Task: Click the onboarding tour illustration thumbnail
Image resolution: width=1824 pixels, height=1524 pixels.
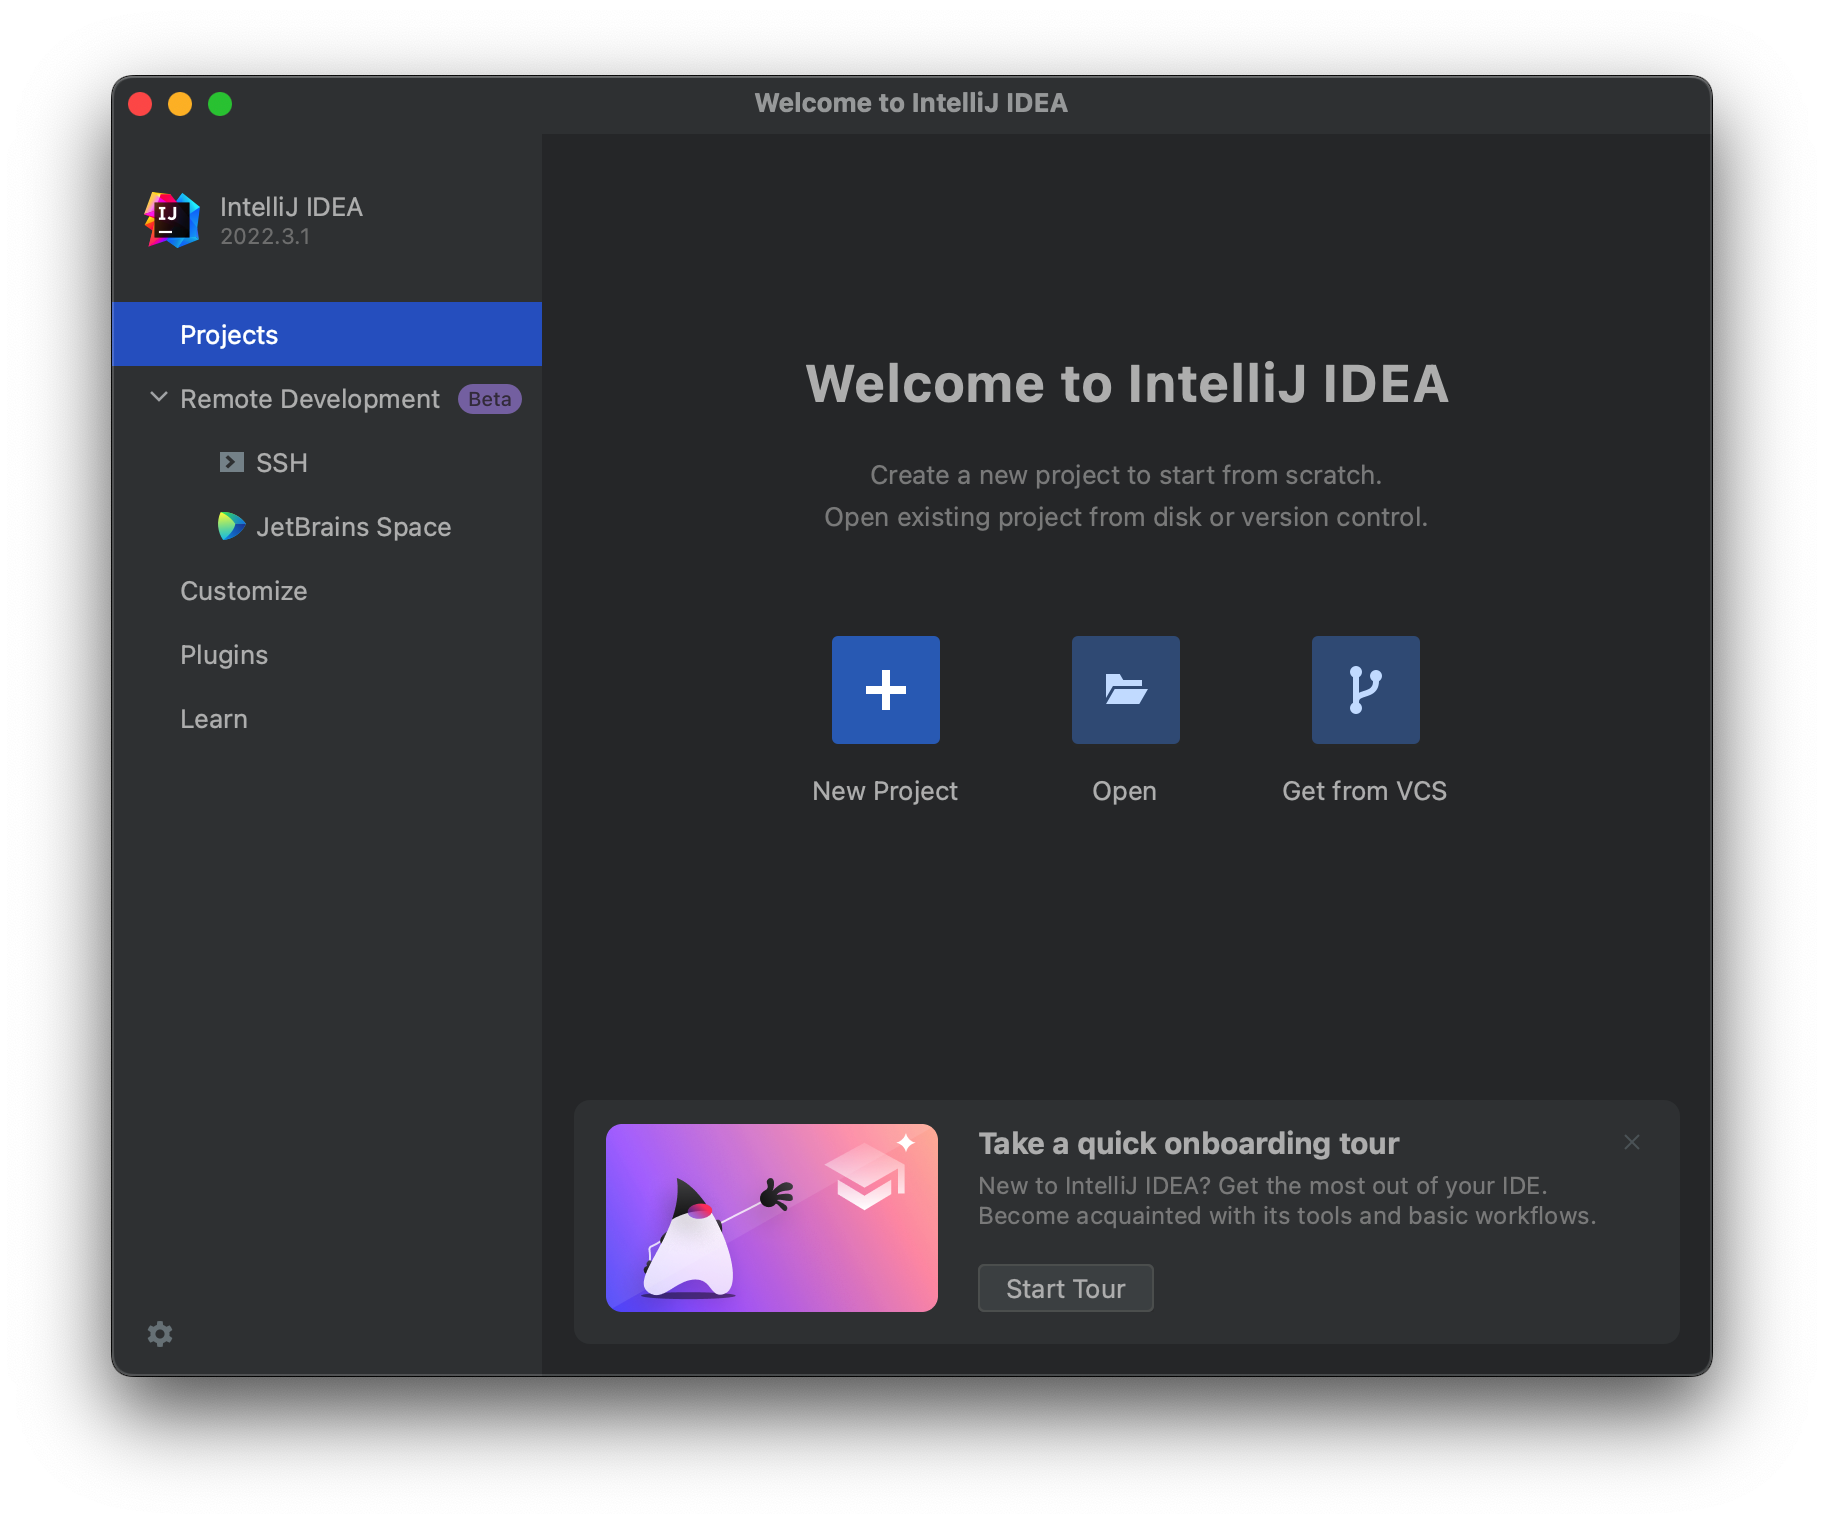Action: click(772, 1218)
